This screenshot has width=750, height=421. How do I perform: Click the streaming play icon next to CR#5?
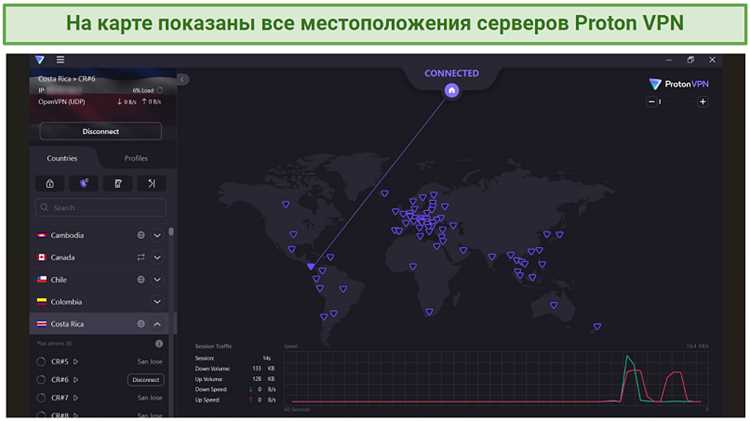coord(75,362)
